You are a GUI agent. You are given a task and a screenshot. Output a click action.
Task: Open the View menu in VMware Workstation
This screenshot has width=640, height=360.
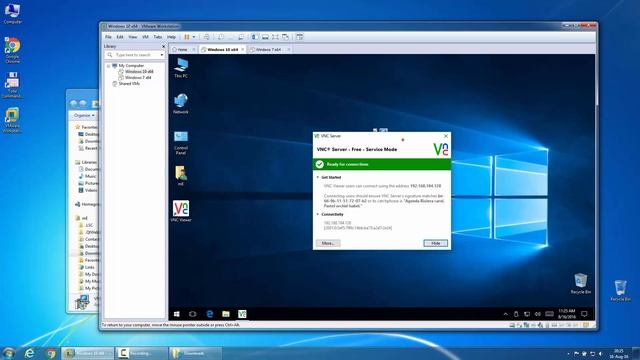pyautogui.click(x=133, y=37)
